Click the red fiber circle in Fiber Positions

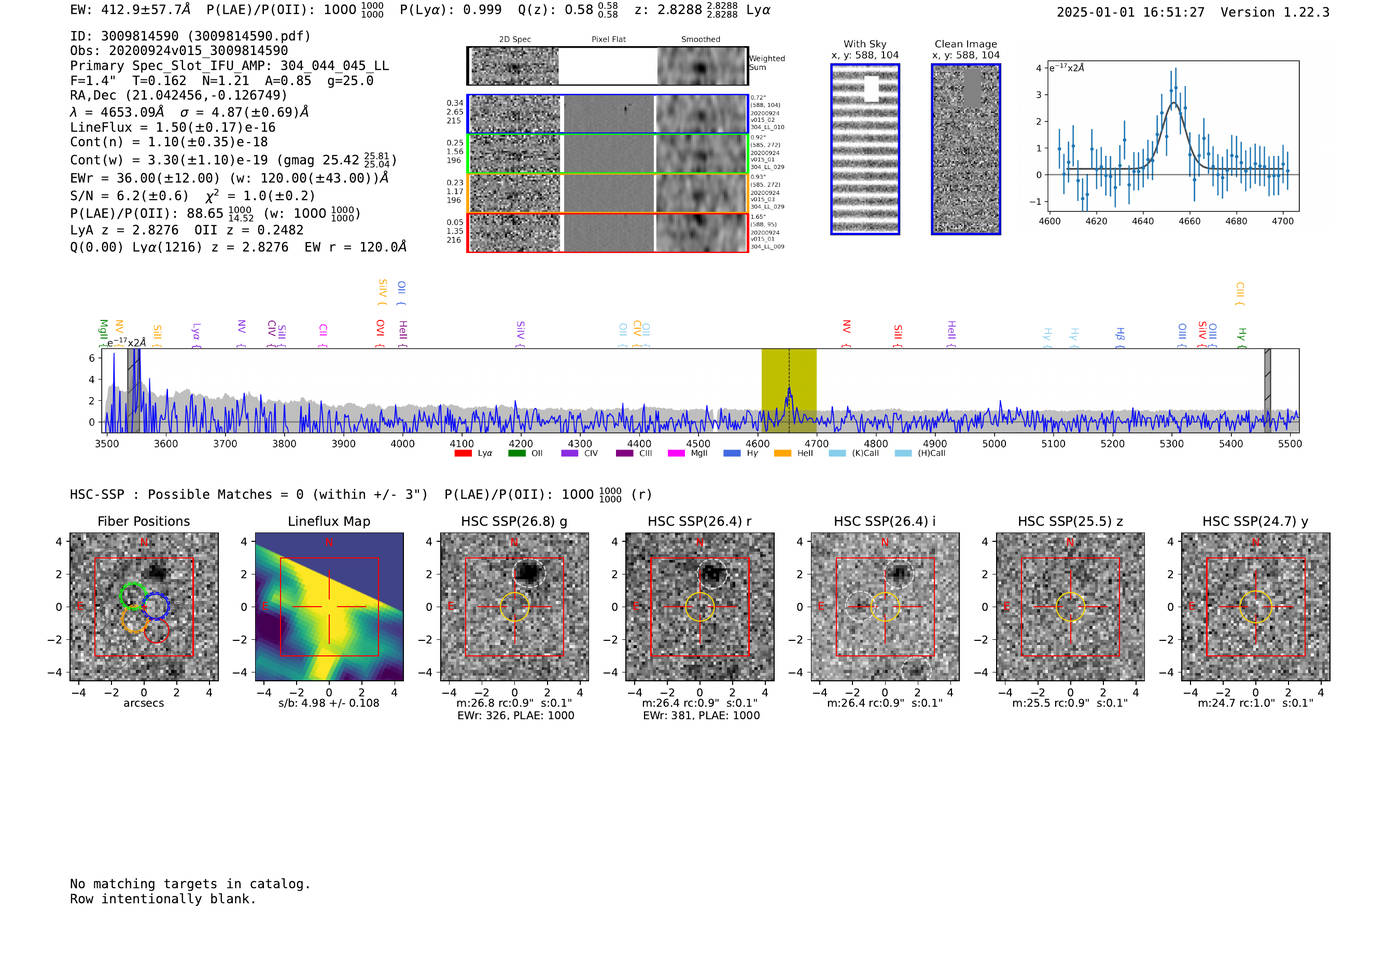point(156,631)
